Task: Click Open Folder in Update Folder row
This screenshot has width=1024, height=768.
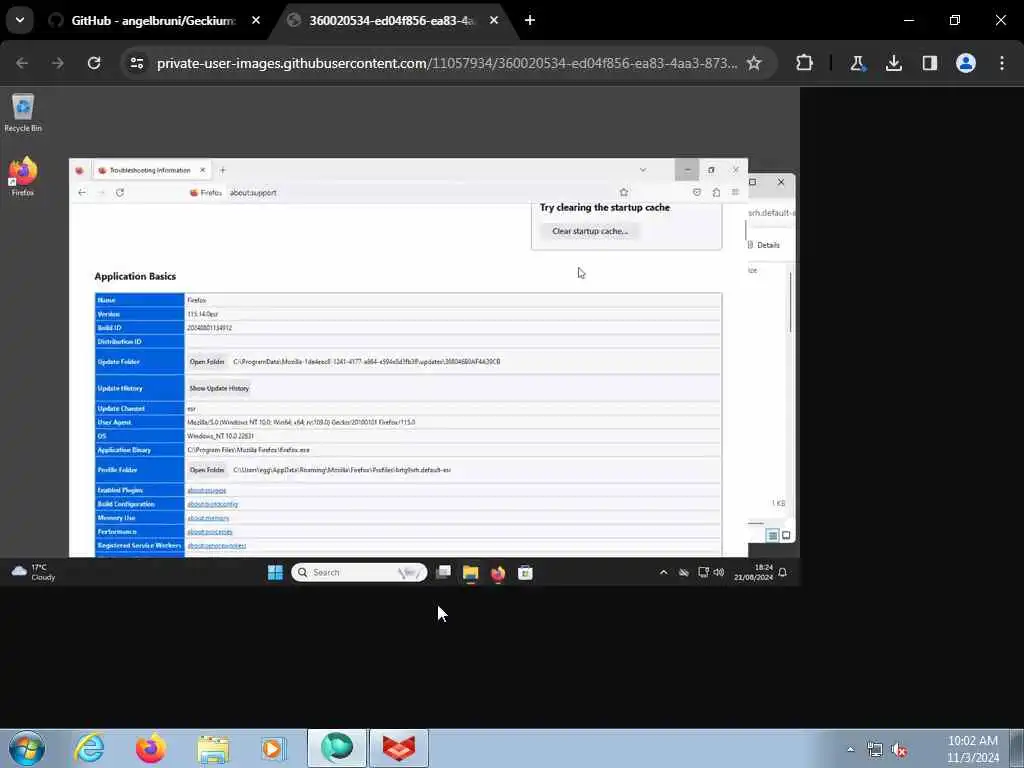Action: pos(207,362)
